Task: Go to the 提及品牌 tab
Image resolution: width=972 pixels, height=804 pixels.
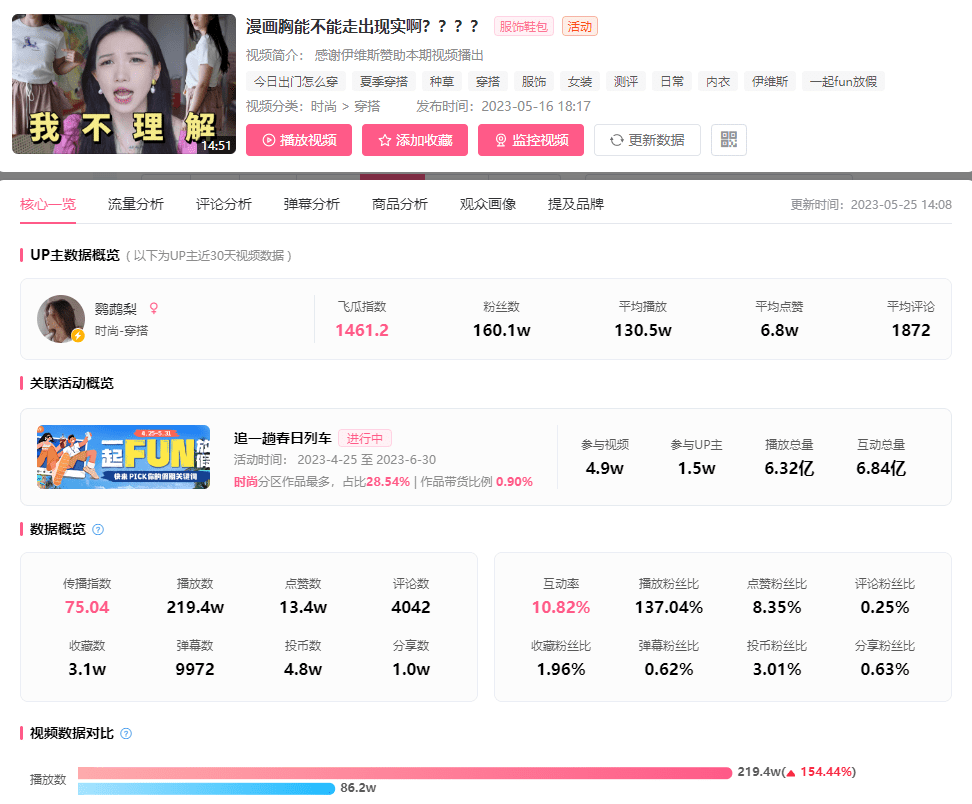Action: click(576, 204)
